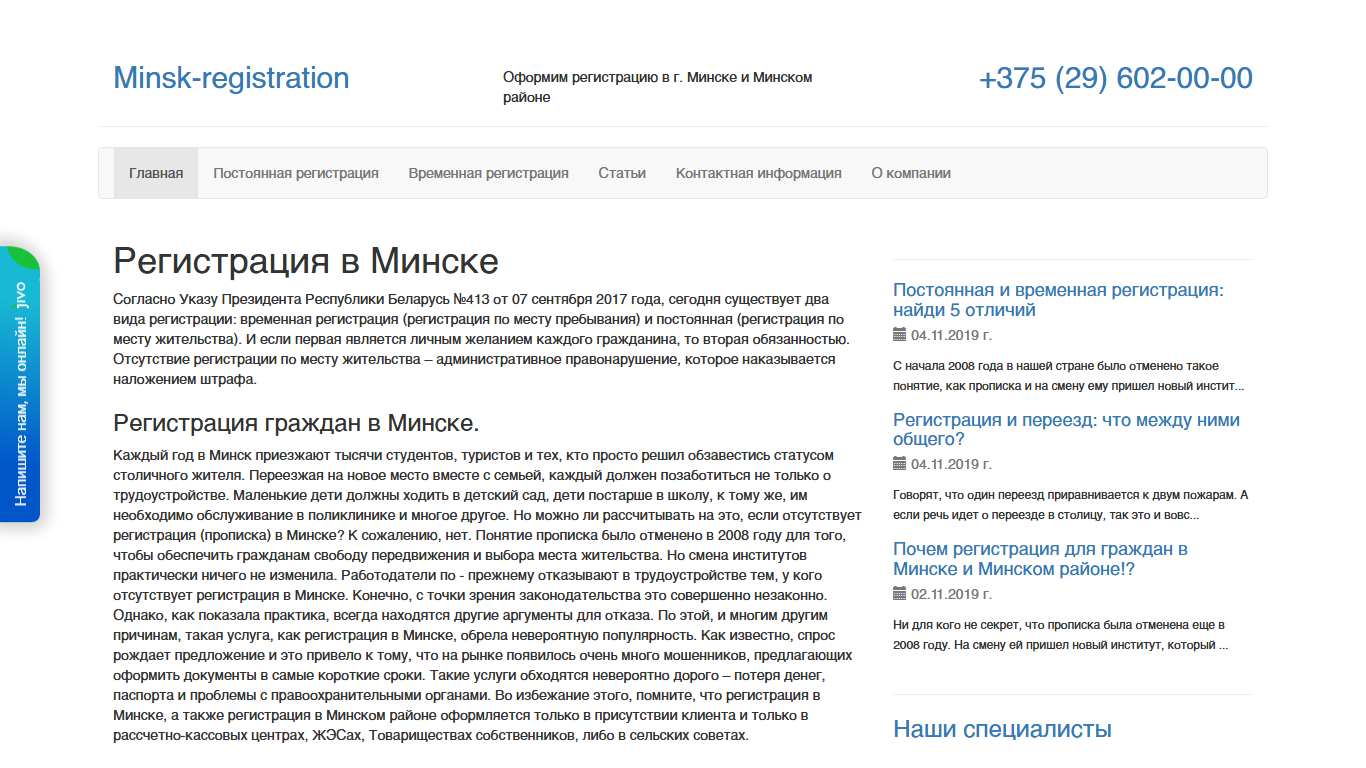Image resolution: width=1366 pixels, height=768 pixels.
Task: Click the 'Наши специалисты' heading
Action: click(1002, 729)
